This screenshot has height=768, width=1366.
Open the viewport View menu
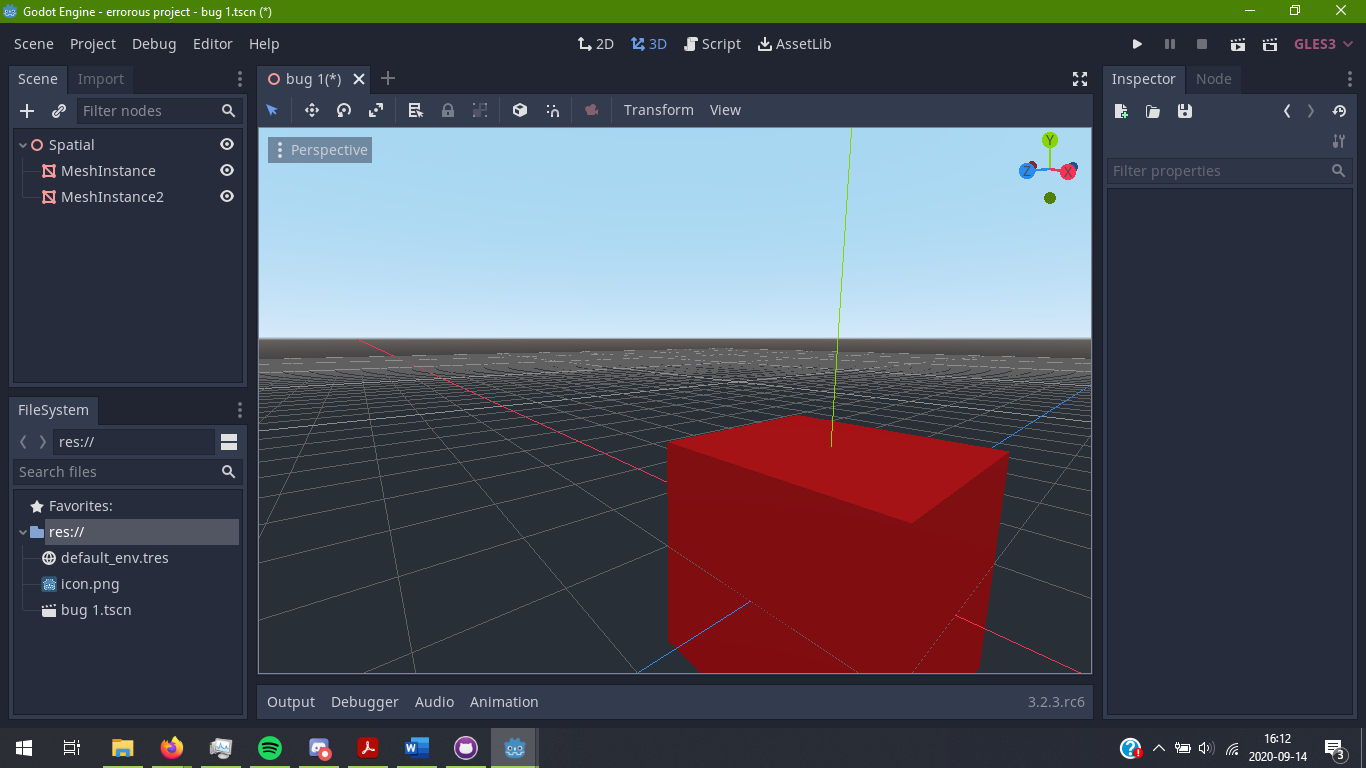[725, 110]
